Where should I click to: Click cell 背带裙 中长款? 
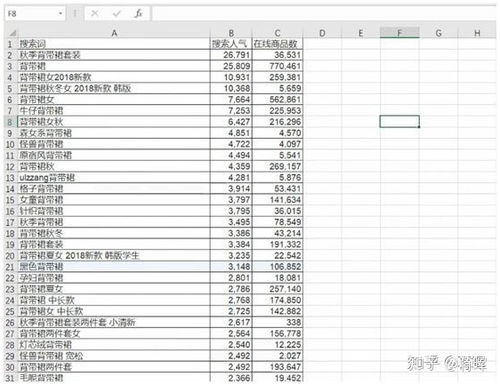(114, 300)
